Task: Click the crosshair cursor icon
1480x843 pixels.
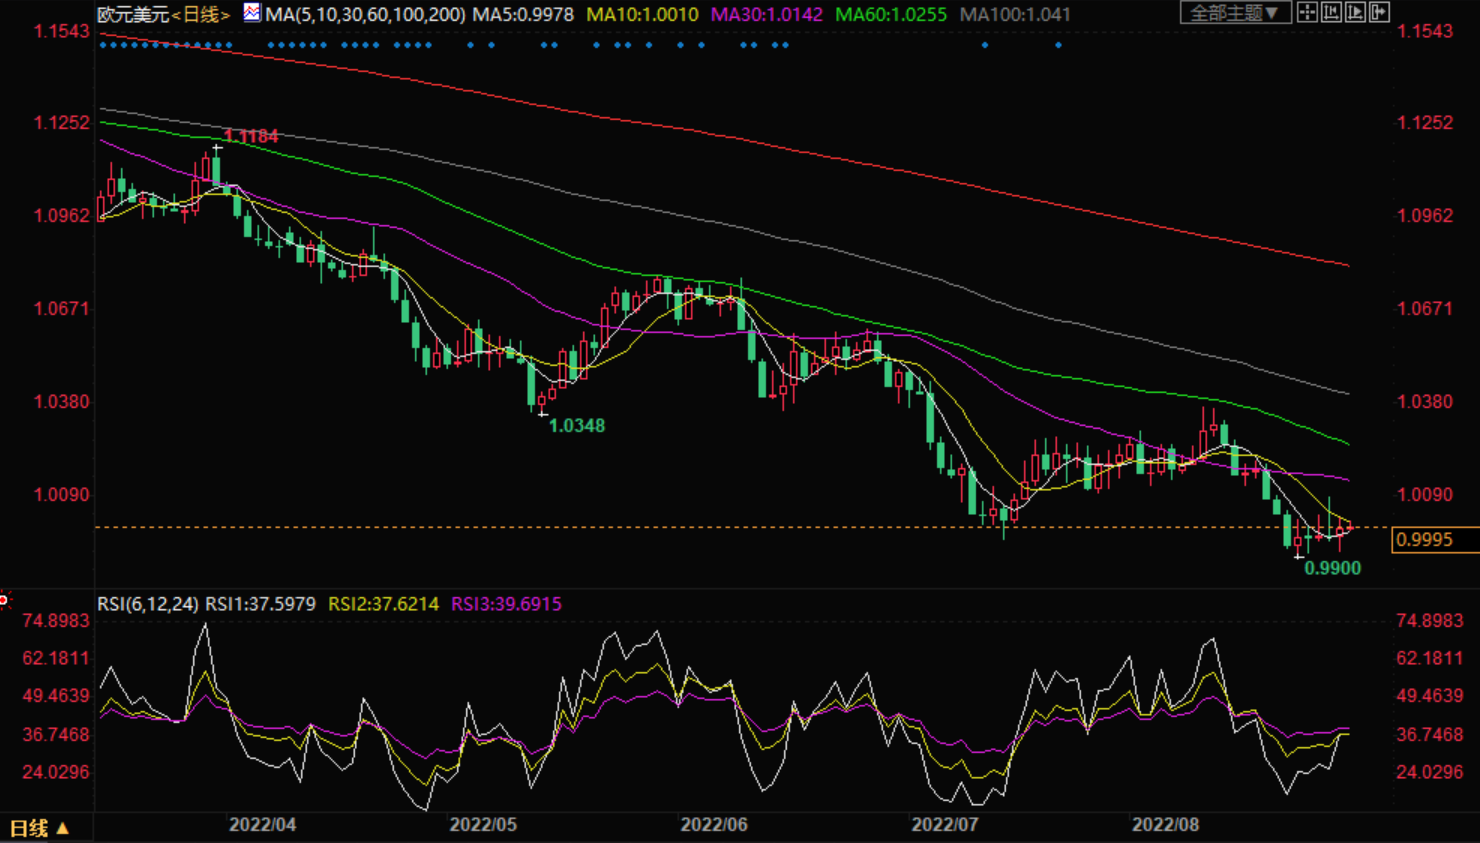Action: pos(1307,12)
